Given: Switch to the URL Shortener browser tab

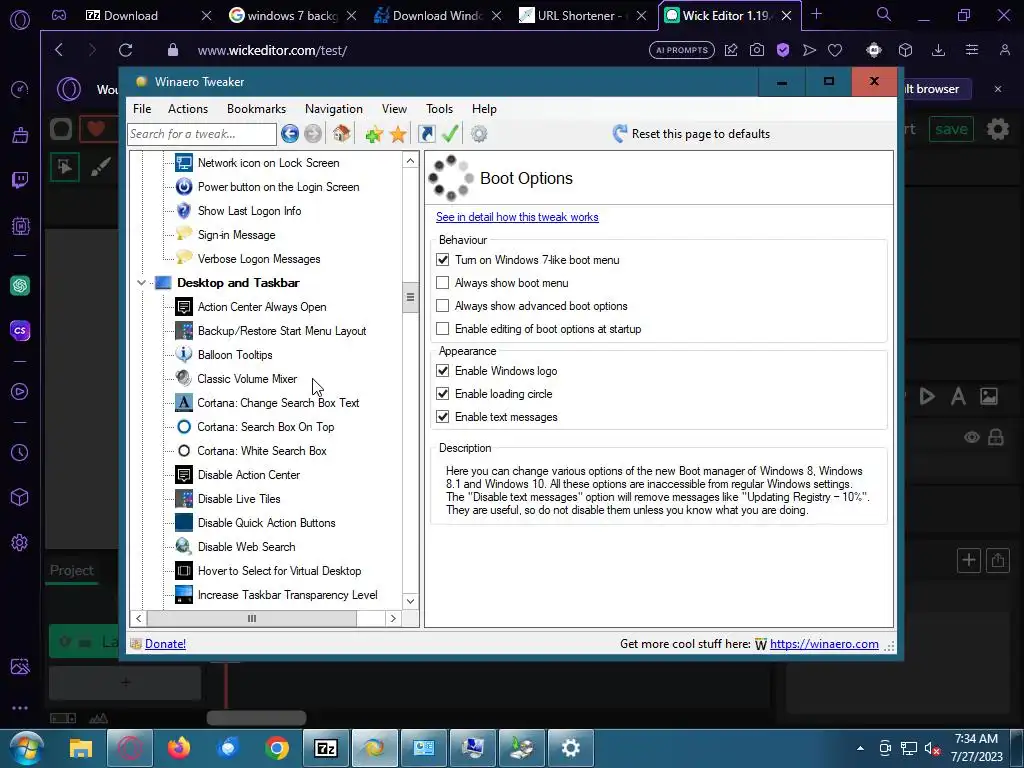Looking at the screenshot, I should (583, 16).
